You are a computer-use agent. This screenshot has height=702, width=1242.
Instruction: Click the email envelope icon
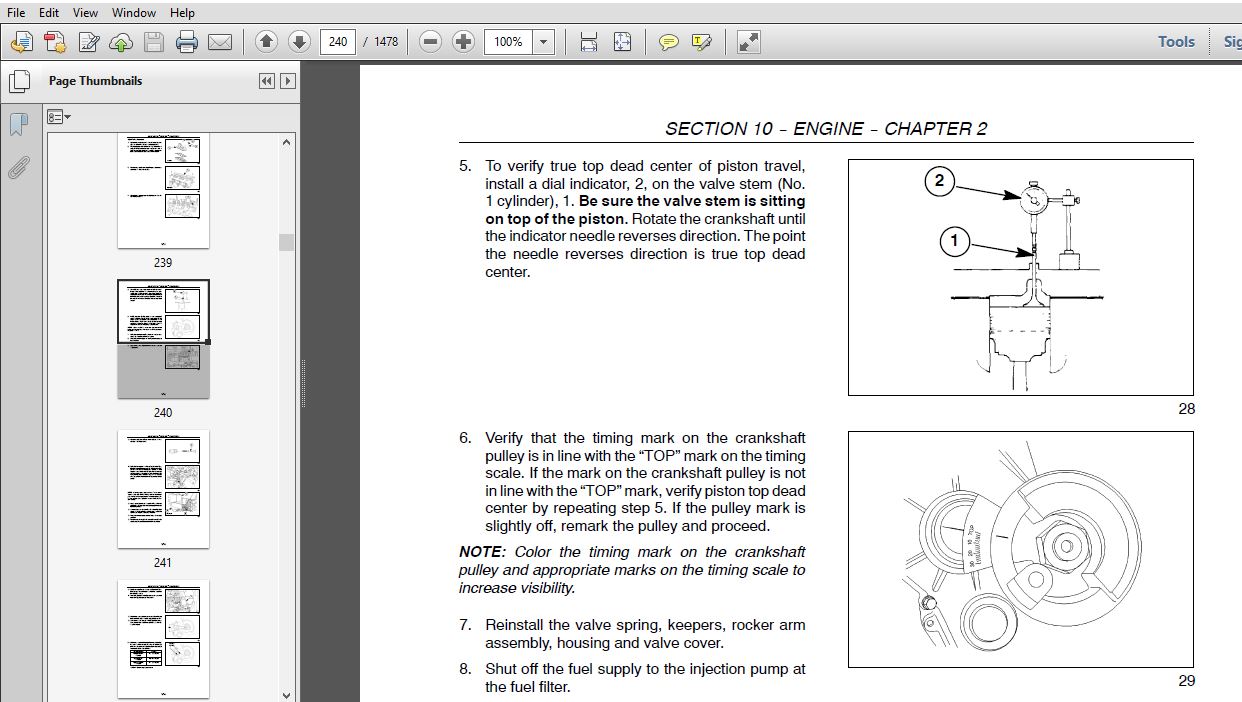220,42
